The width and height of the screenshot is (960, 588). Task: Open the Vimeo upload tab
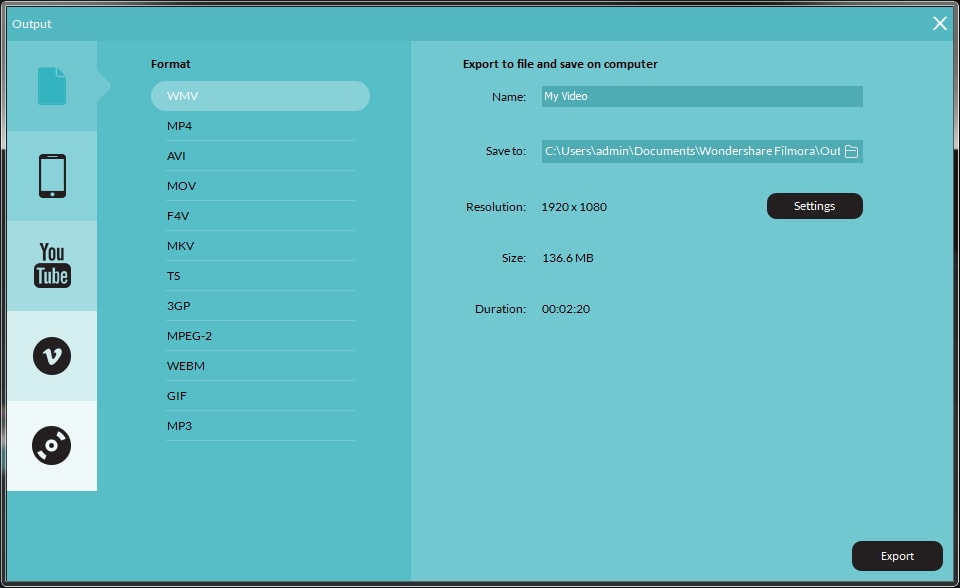[x=52, y=356]
